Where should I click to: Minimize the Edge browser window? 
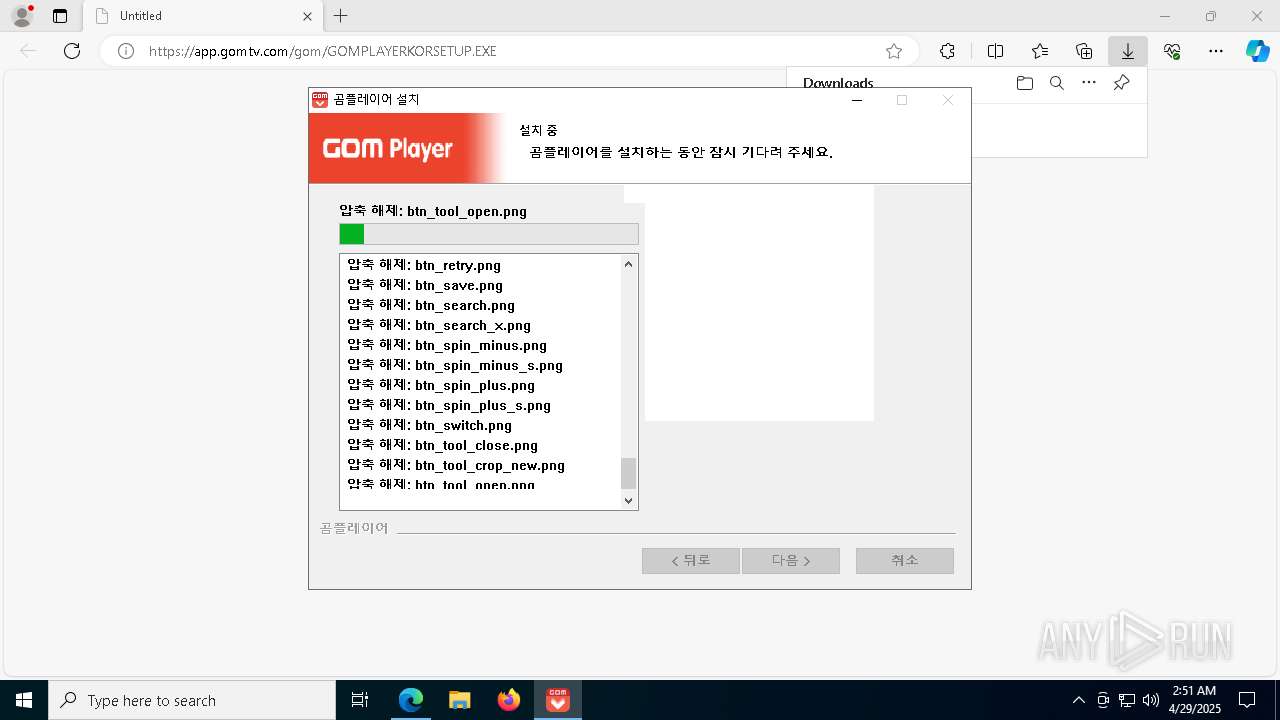click(x=1165, y=16)
